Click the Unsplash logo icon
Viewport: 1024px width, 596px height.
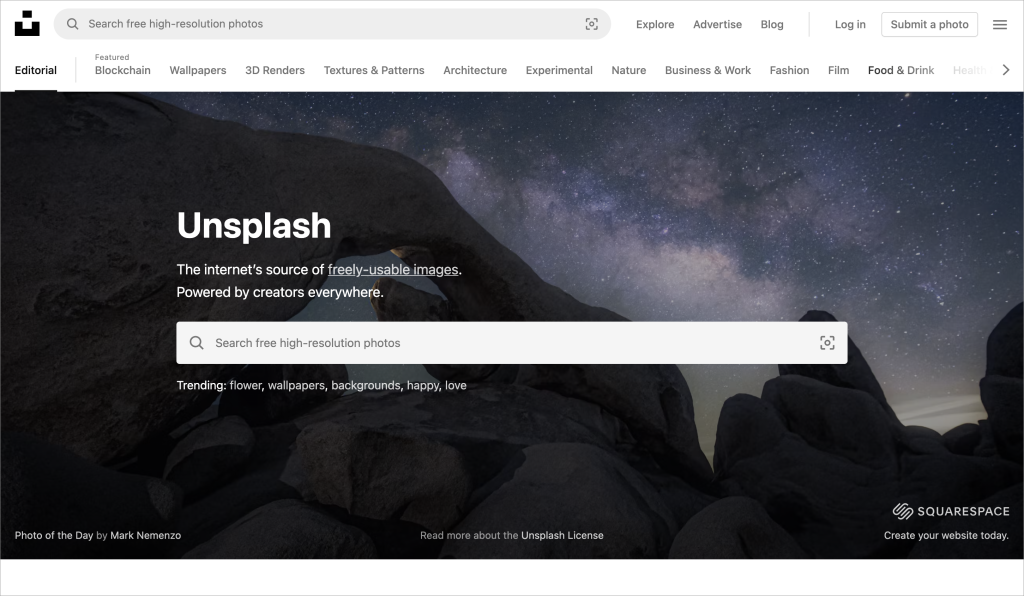pos(27,24)
